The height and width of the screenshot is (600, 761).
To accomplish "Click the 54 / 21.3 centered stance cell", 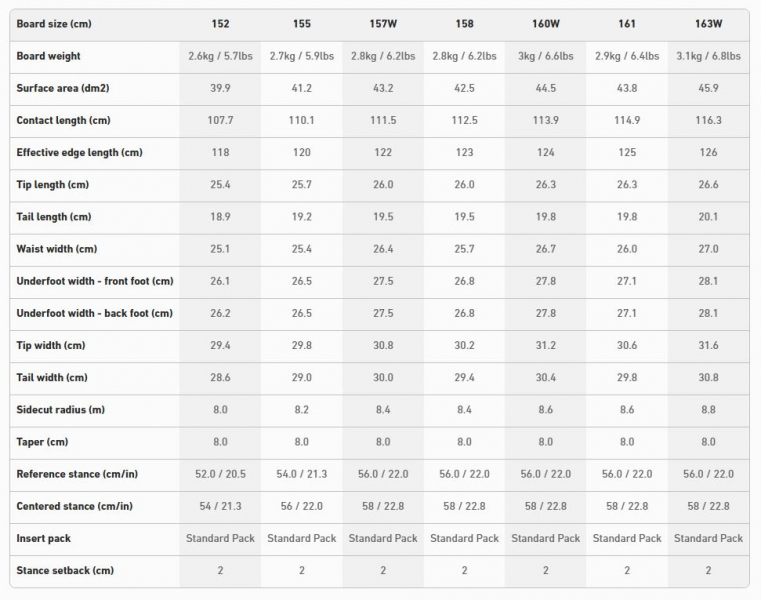I will (x=220, y=507).
